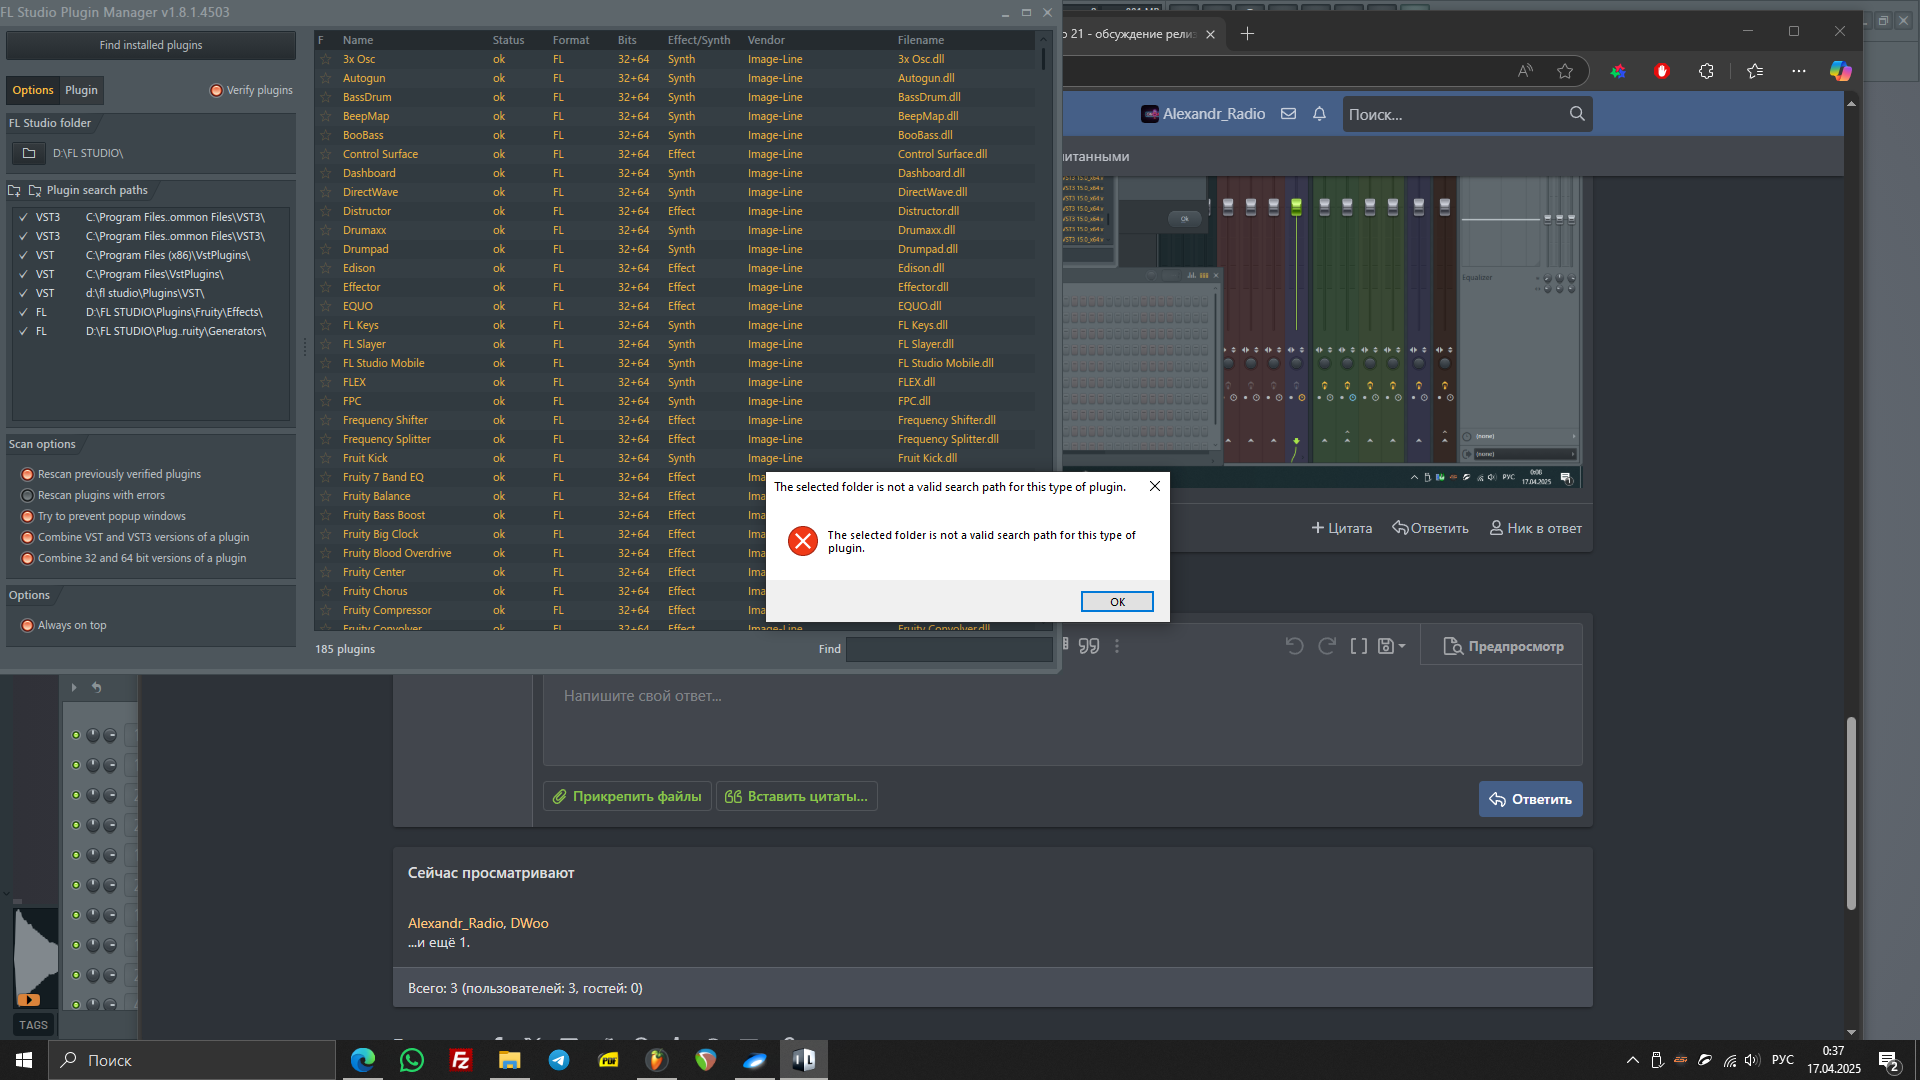The image size is (1920, 1080).
Task: Toggle Always on top option
Action: (x=28, y=626)
